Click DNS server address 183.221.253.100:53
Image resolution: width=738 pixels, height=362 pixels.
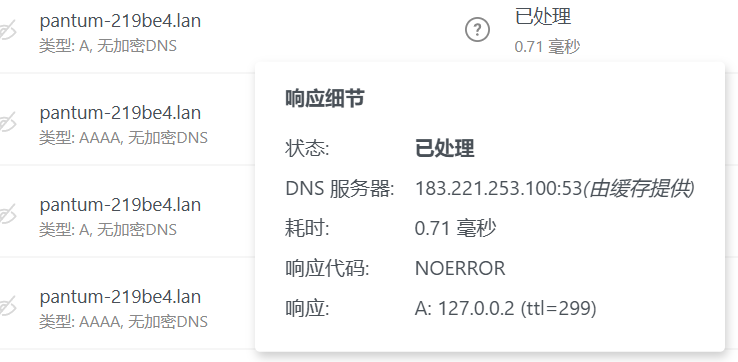(x=499, y=188)
